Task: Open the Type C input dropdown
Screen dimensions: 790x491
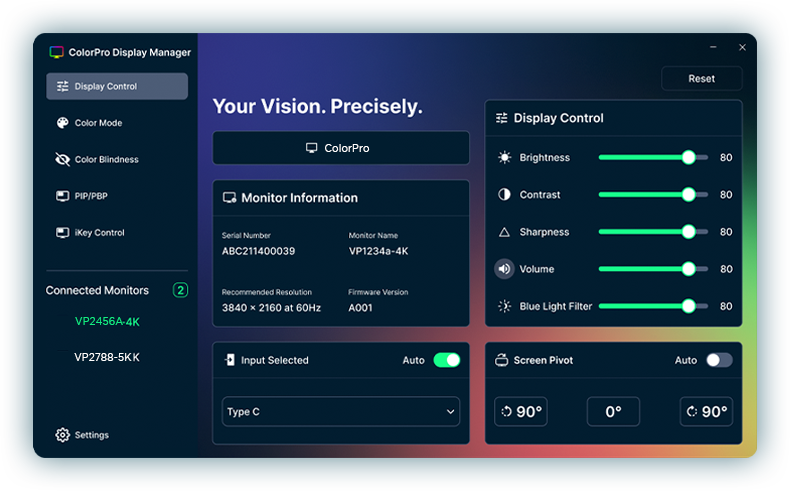Action: click(341, 411)
